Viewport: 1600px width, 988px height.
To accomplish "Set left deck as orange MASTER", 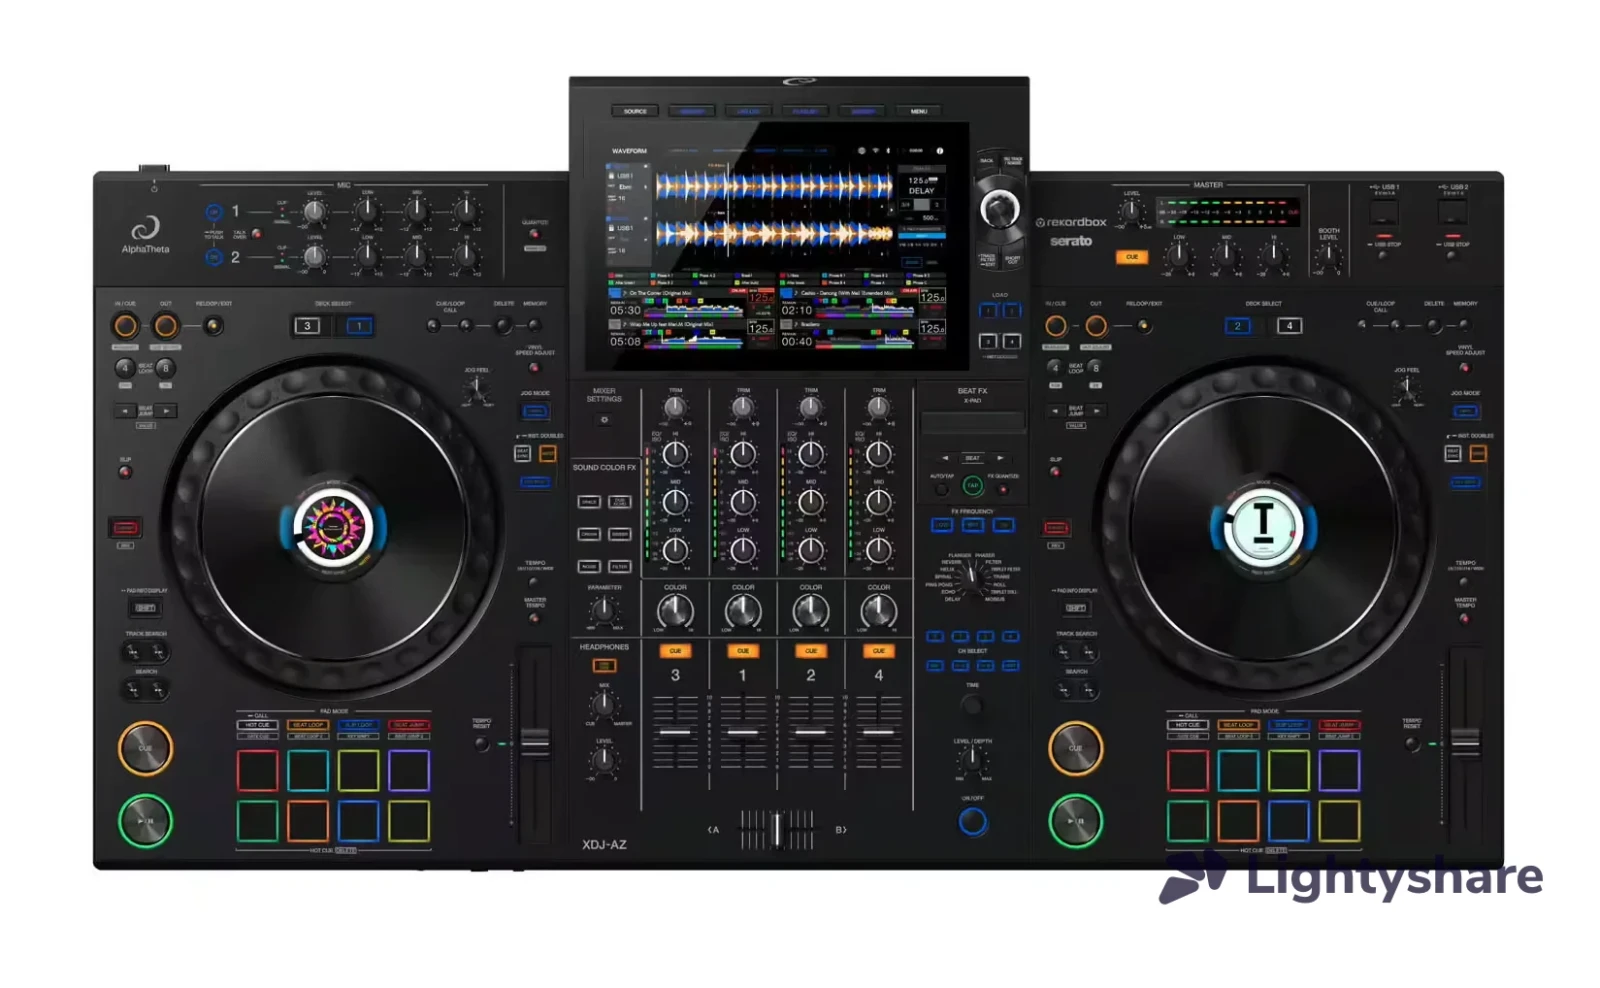I will [x=547, y=454].
